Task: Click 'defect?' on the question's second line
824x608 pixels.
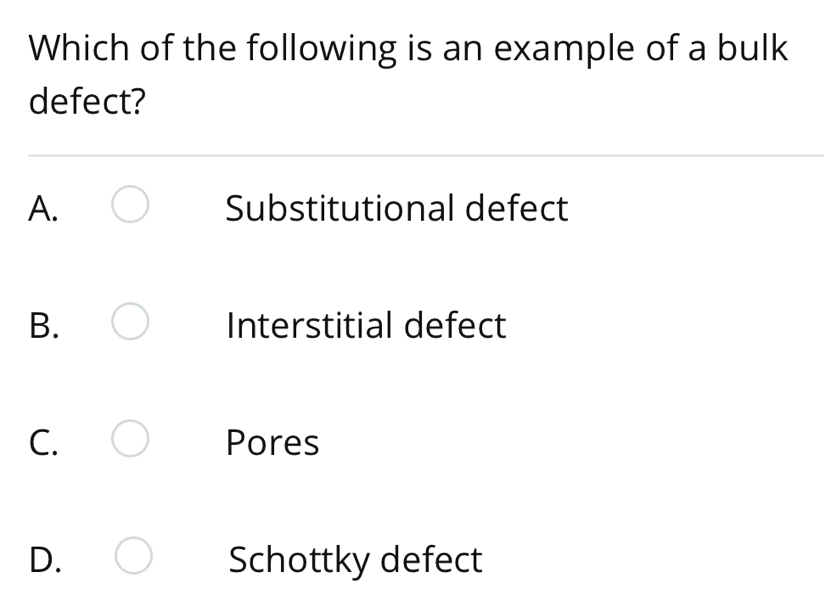Action: [x=87, y=101]
